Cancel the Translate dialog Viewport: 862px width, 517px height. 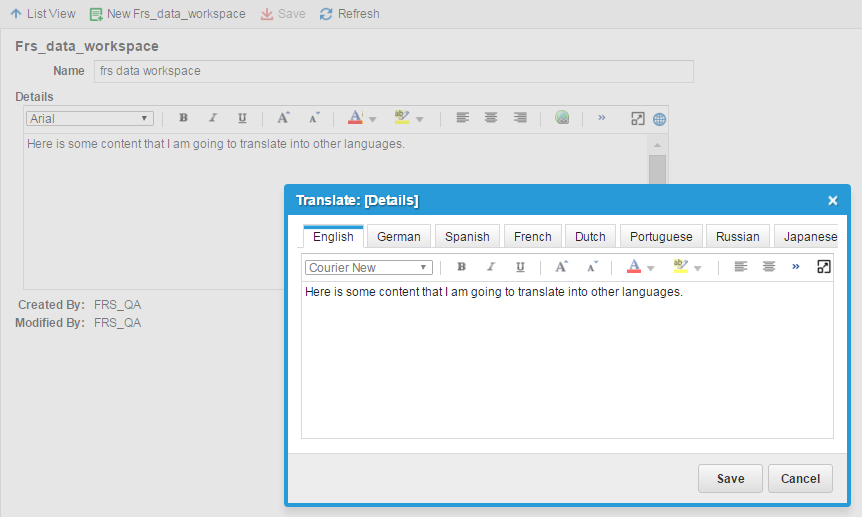(800, 479)
